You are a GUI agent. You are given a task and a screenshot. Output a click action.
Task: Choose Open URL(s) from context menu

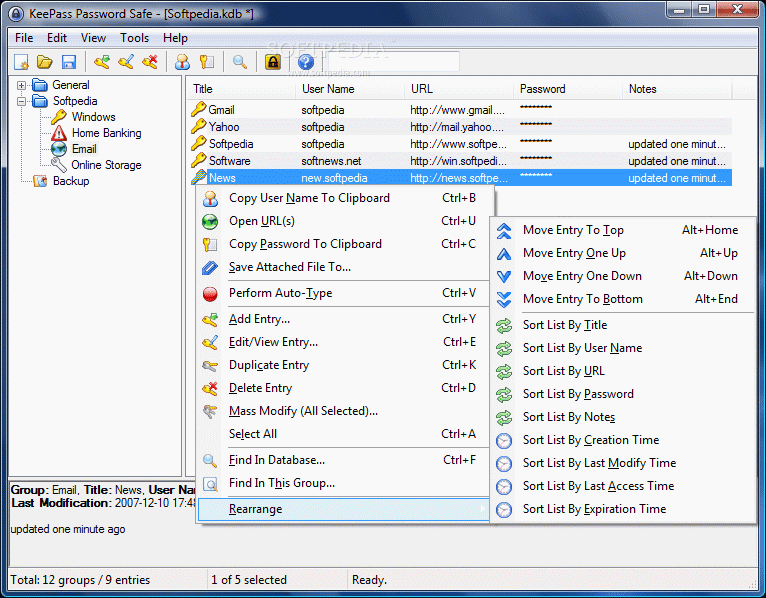point(344,221)
